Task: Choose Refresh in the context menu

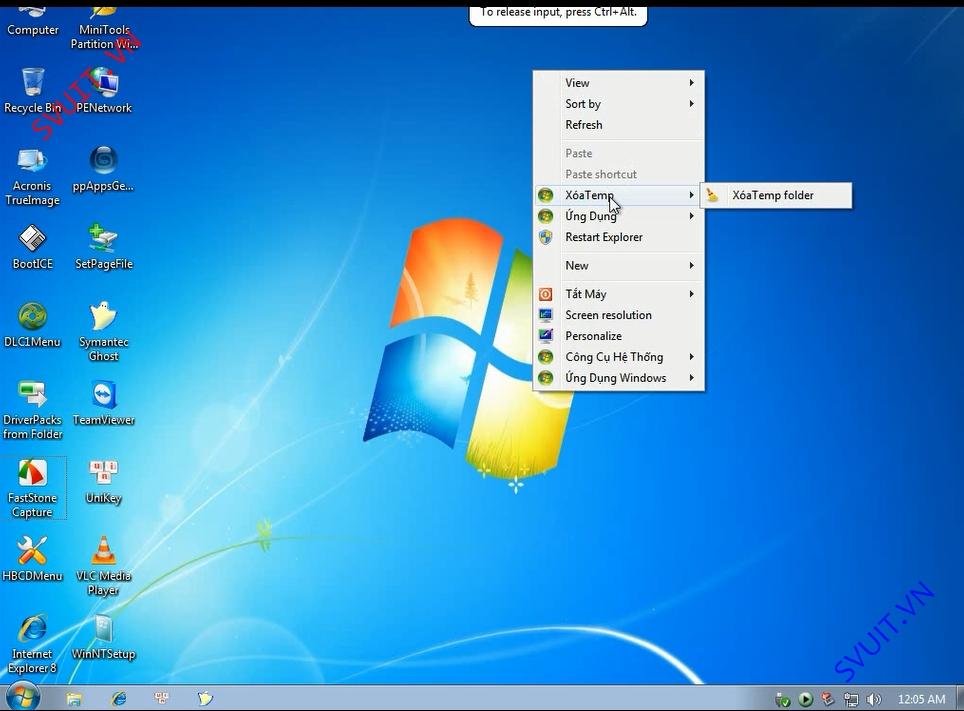Action: click(618, 125)
